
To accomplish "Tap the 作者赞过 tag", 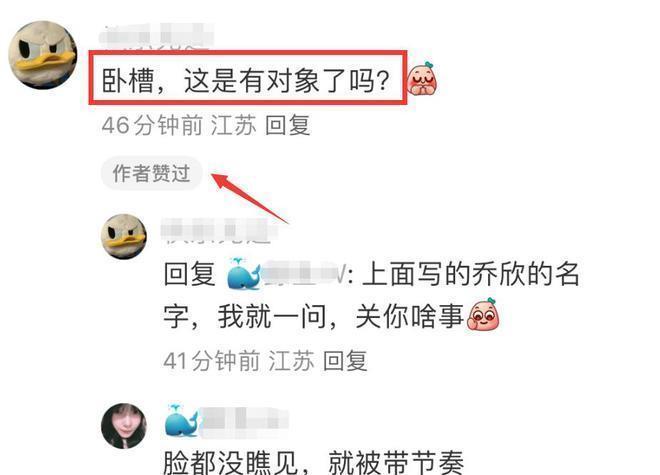I will [x=152, y=173].
